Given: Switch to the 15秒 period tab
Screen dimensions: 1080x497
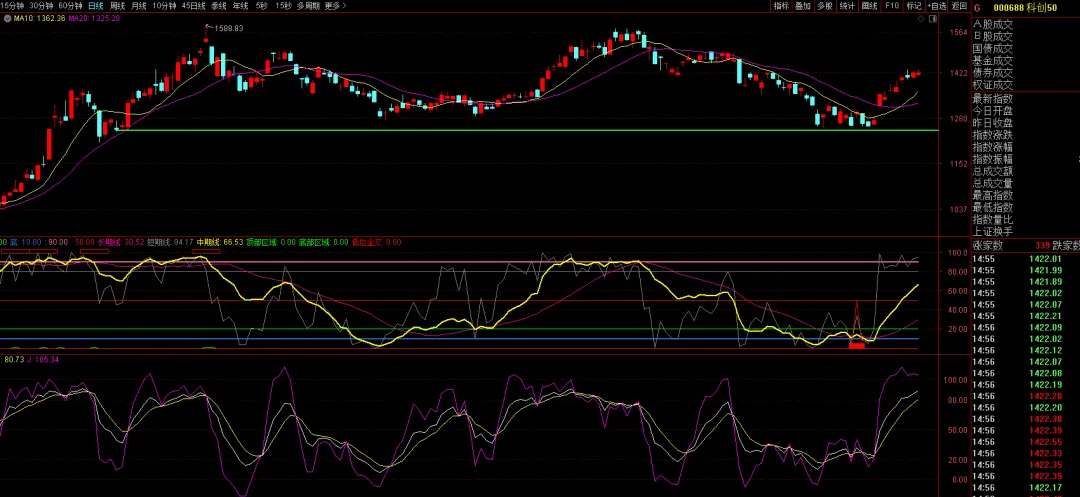Looking at the screenshot, I should pyautogui.click(x=283, y=6).
